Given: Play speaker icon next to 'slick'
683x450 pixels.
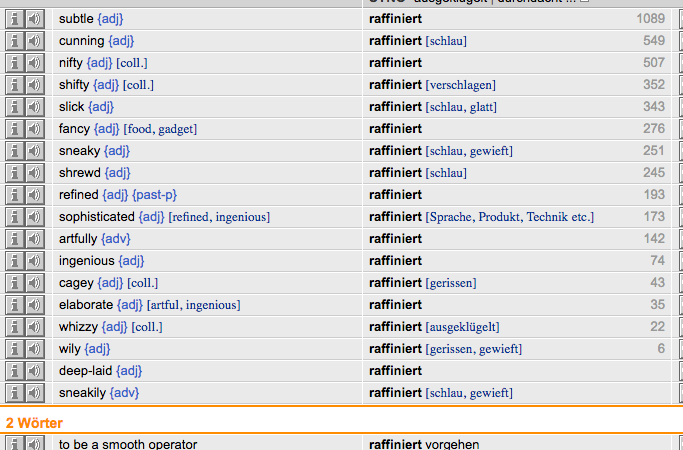Looking at the screenshot, I should click(34, 107).
